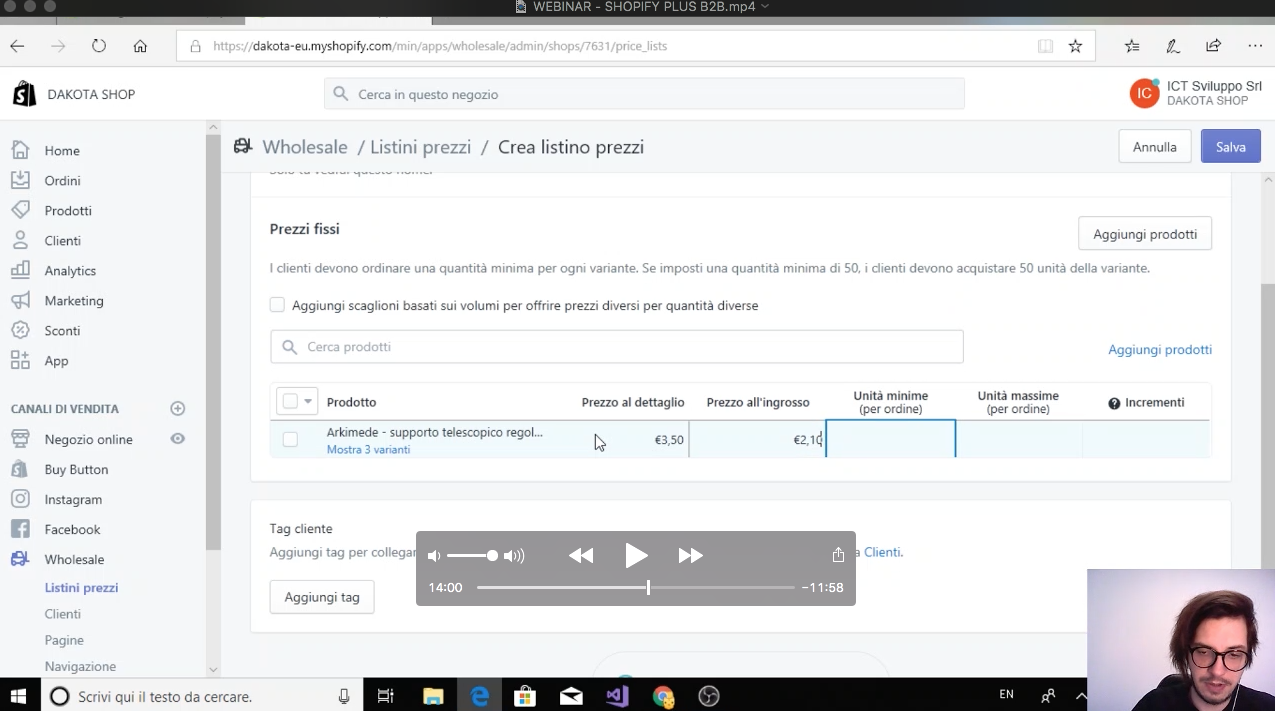Open reading view icon in address bar

click(x=1045, y=46)
